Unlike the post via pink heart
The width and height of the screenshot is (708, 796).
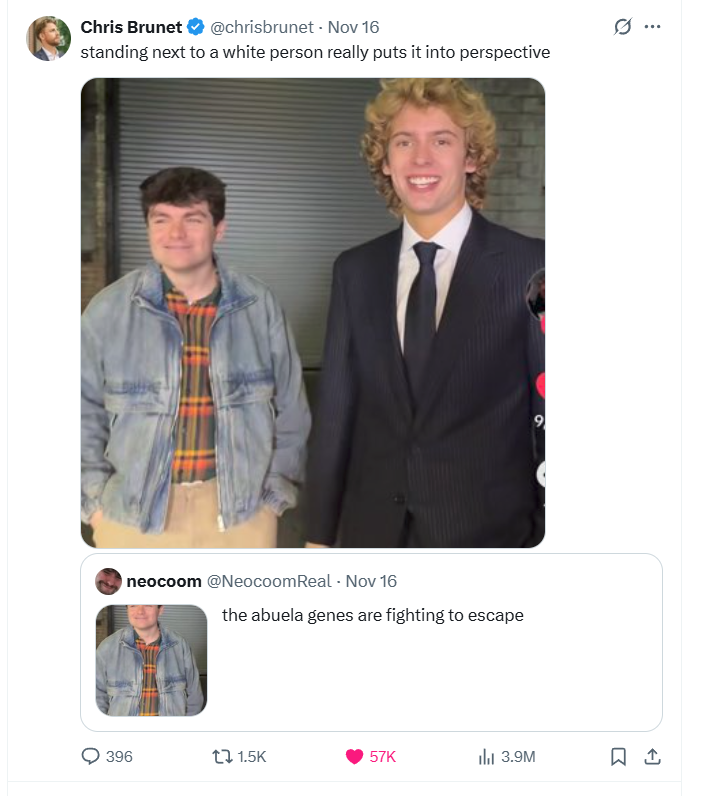click(x=354, y=757)
